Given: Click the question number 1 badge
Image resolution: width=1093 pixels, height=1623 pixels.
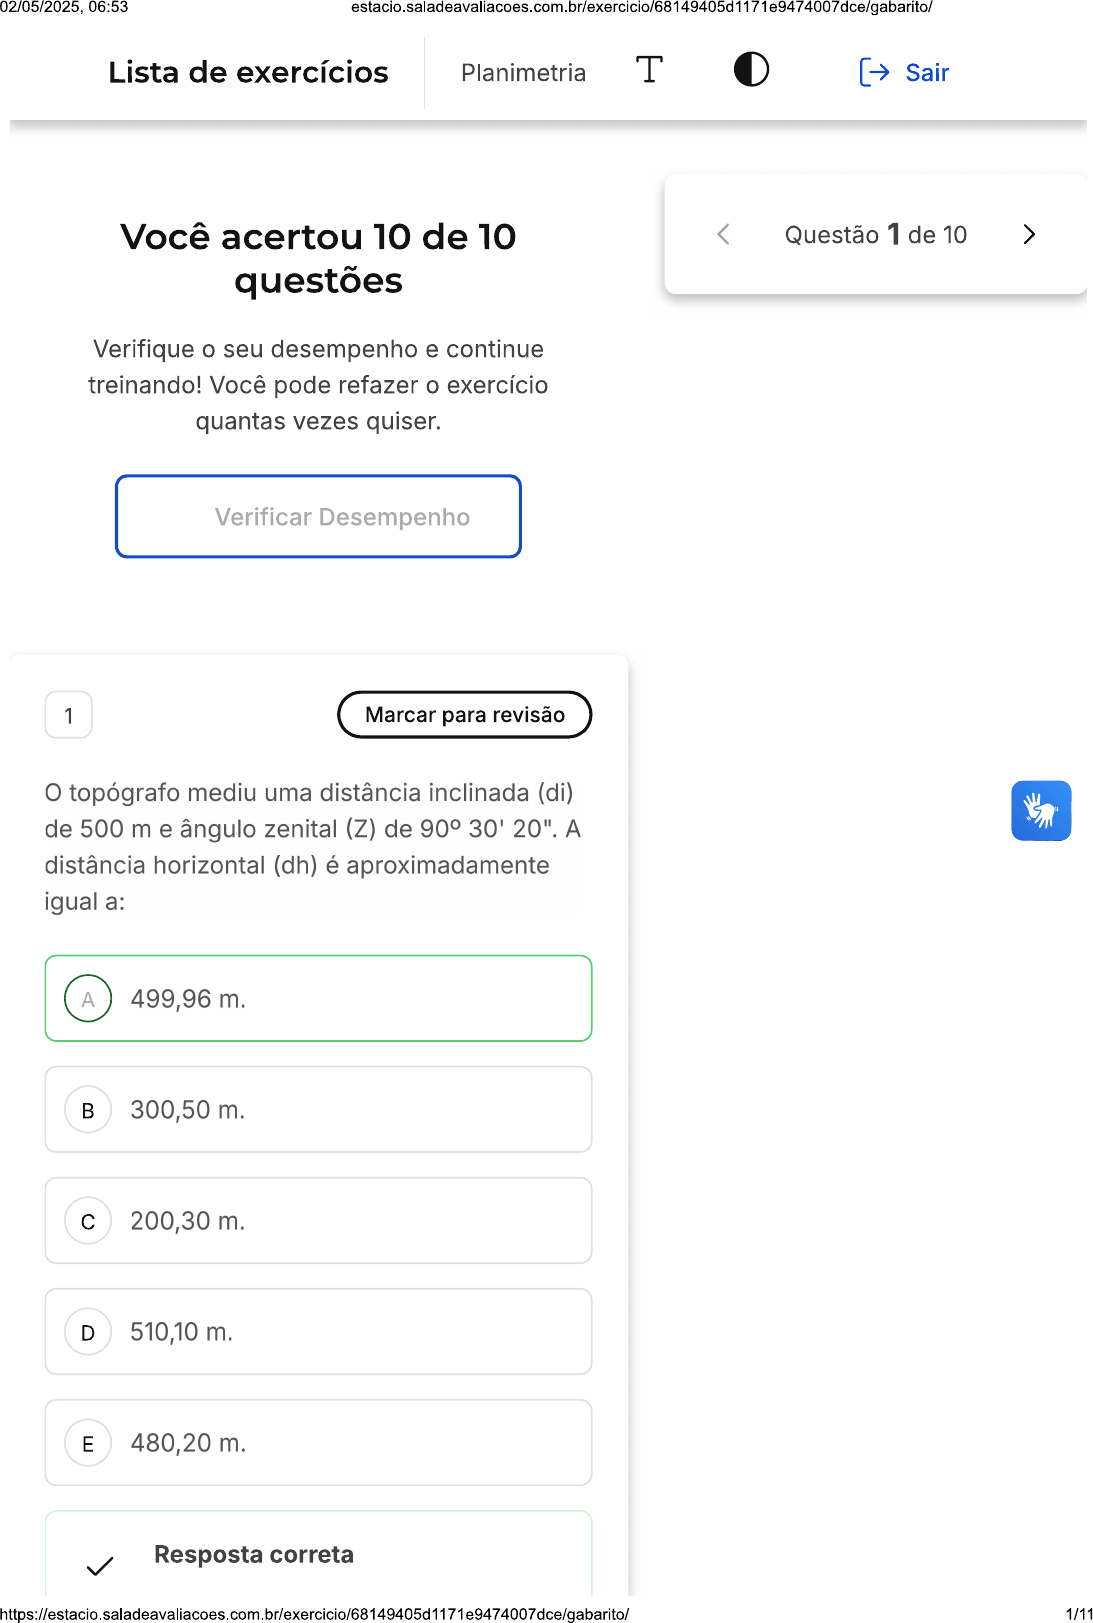Looking at the screenshot, I should click(69, 715).
